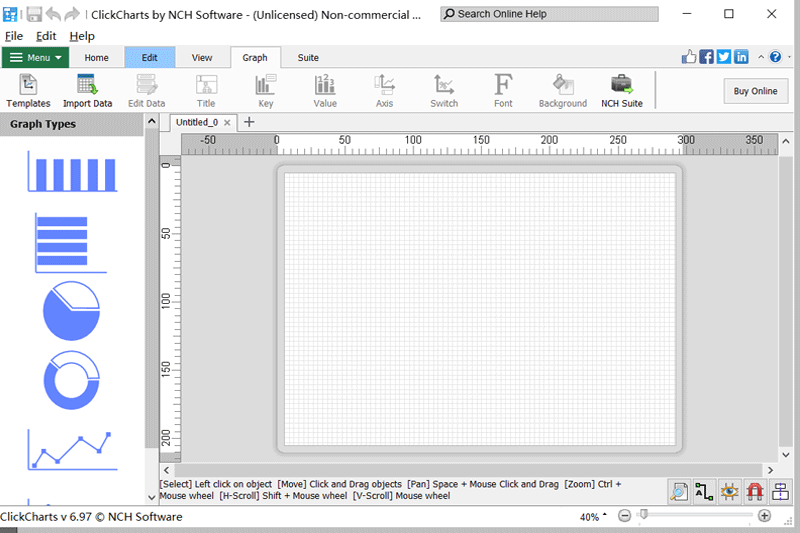Viewport: 800px width, 533px height.
Task: Select the line chart graph type
Action: click(72, 450)
